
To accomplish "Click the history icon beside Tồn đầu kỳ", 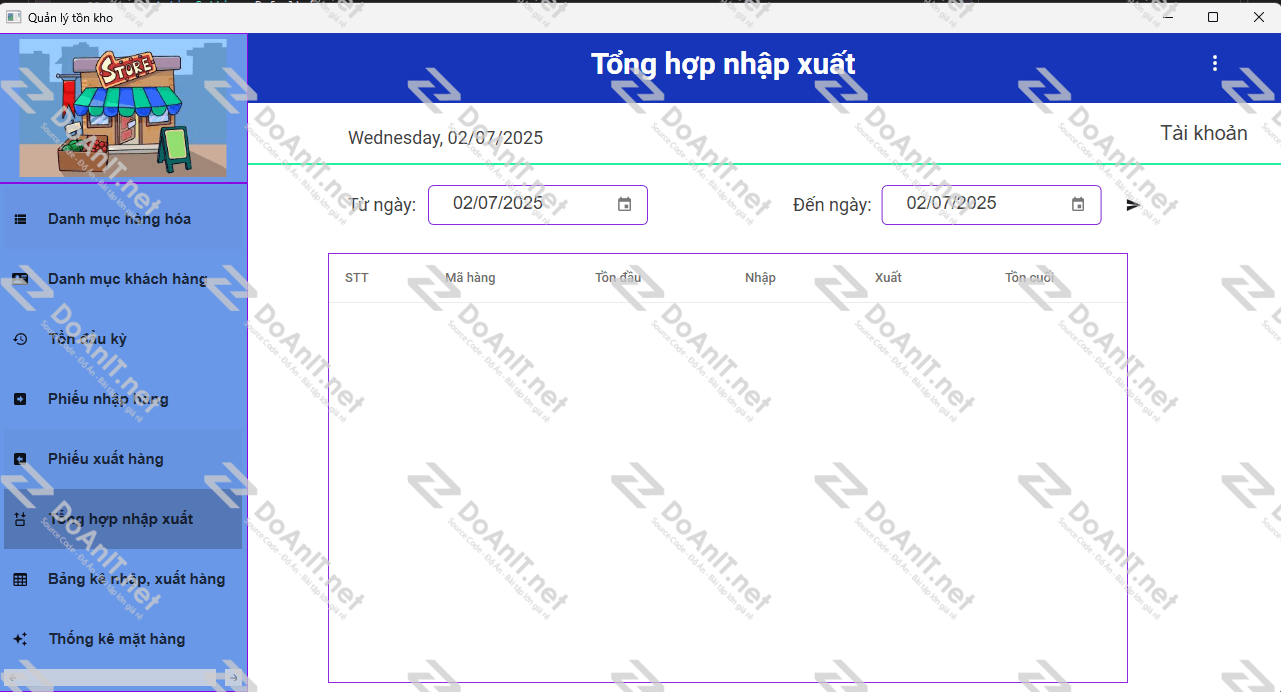I will (x=20, y=339).
